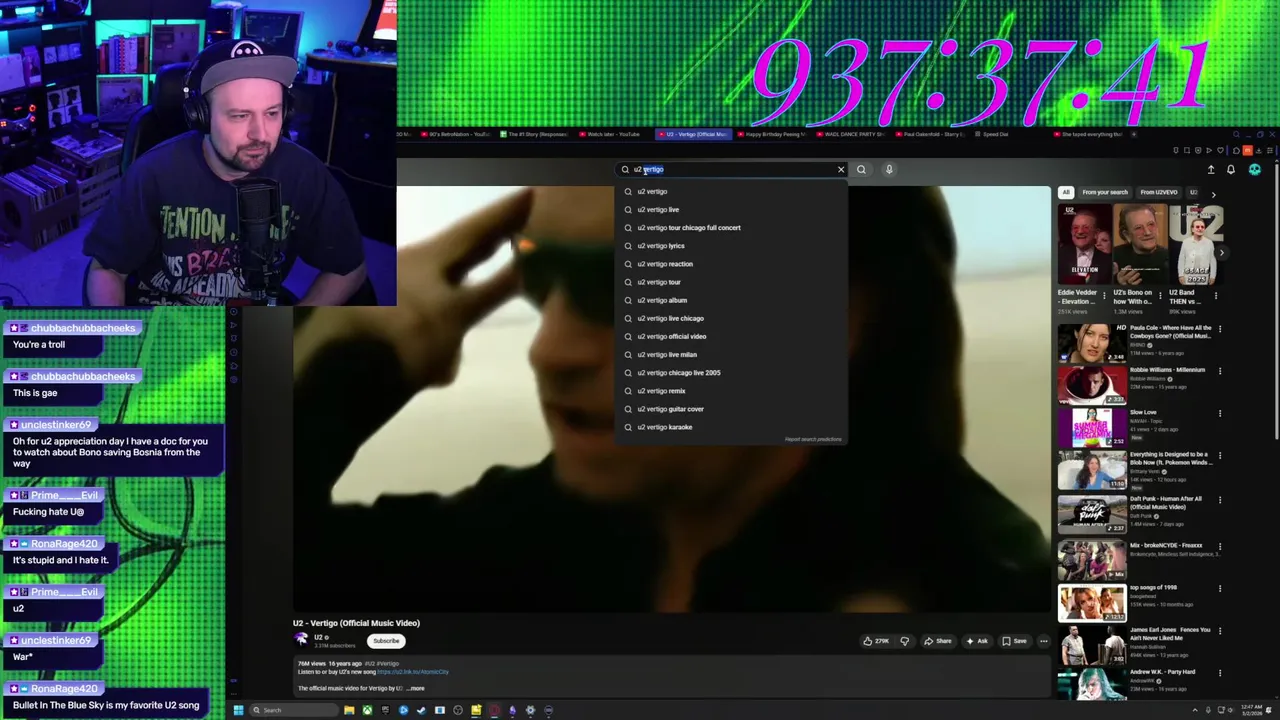
Task: Switch to '90's RetroNation - YouTube' browser tab
Action: [455, 134]
